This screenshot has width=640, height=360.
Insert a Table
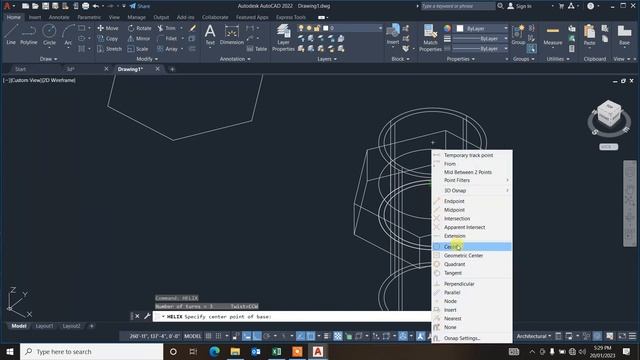pos(257,49)
